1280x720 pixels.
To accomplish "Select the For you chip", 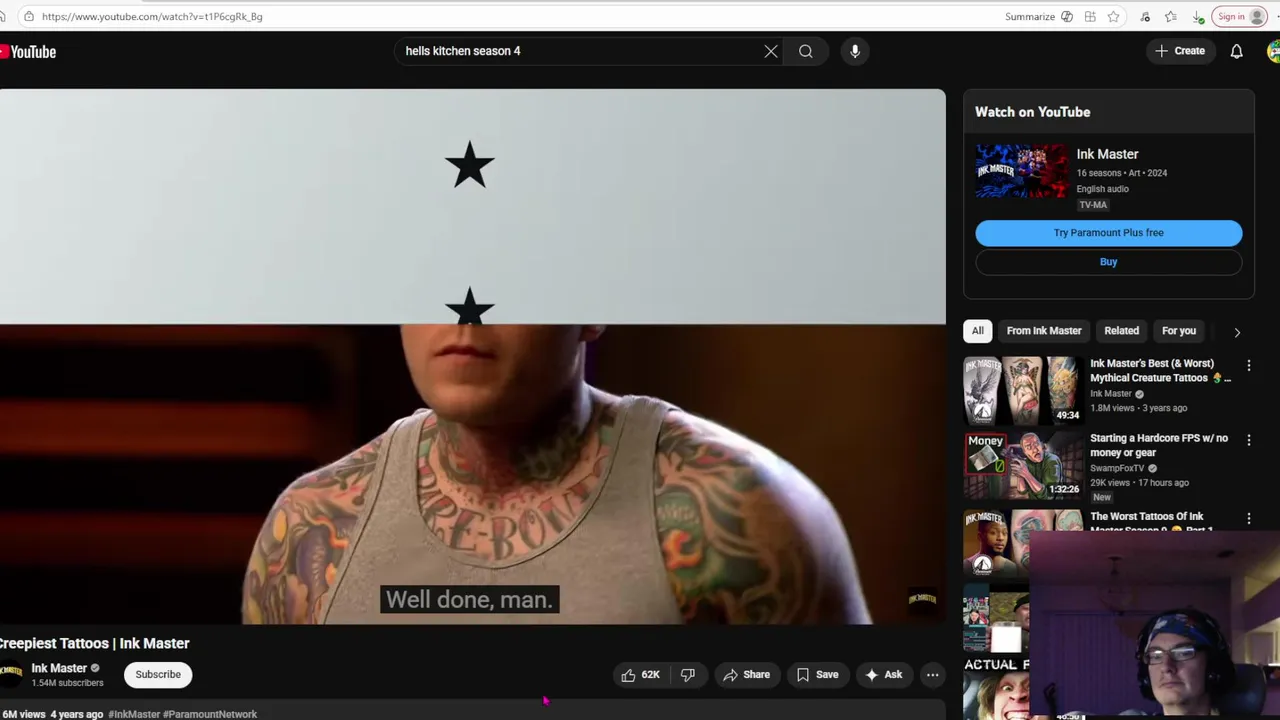I will [1179, 331].
